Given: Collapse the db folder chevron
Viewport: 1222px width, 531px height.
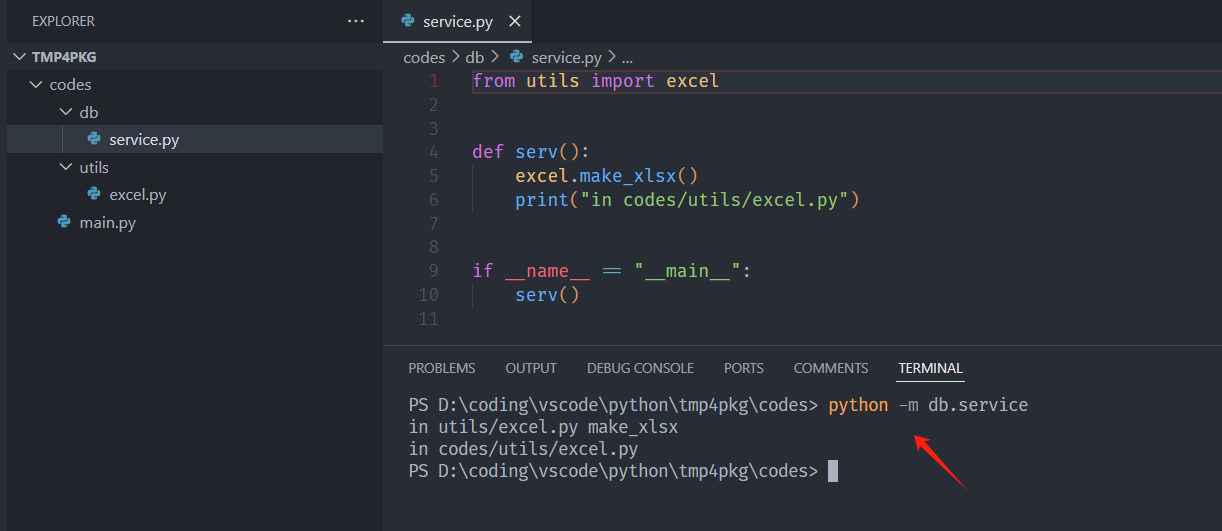Looking at the screenshot, I should 66,112.
